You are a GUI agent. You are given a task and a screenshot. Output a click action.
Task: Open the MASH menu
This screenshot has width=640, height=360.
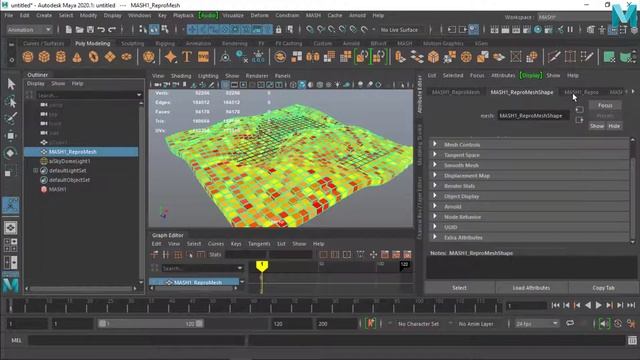[313, 16]
